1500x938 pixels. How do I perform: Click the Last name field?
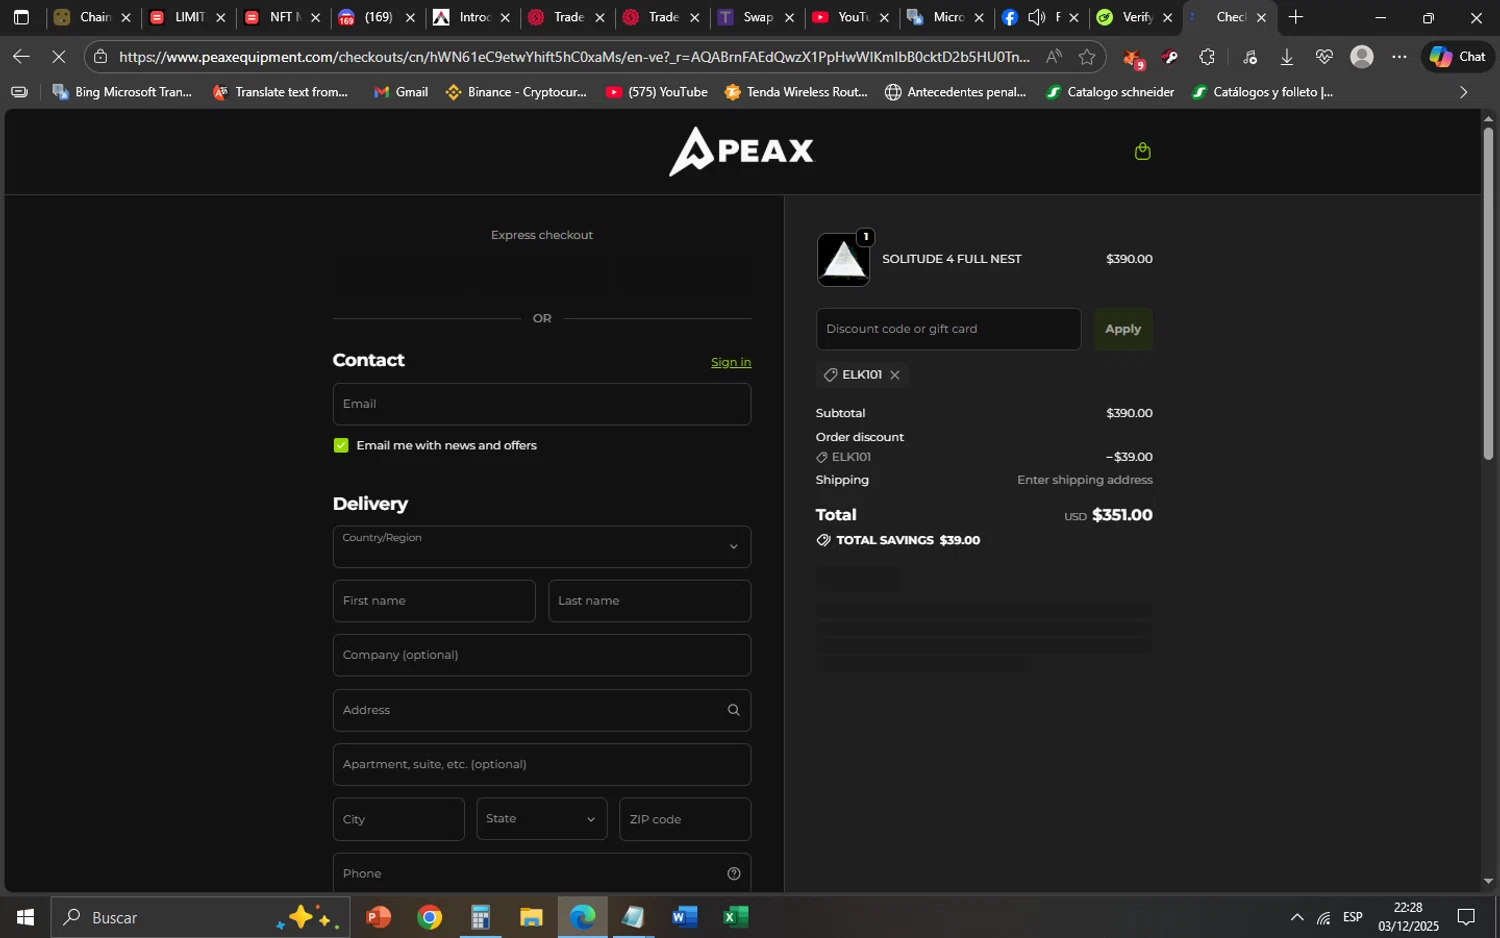pyautogui.click(x=650, y=601)
